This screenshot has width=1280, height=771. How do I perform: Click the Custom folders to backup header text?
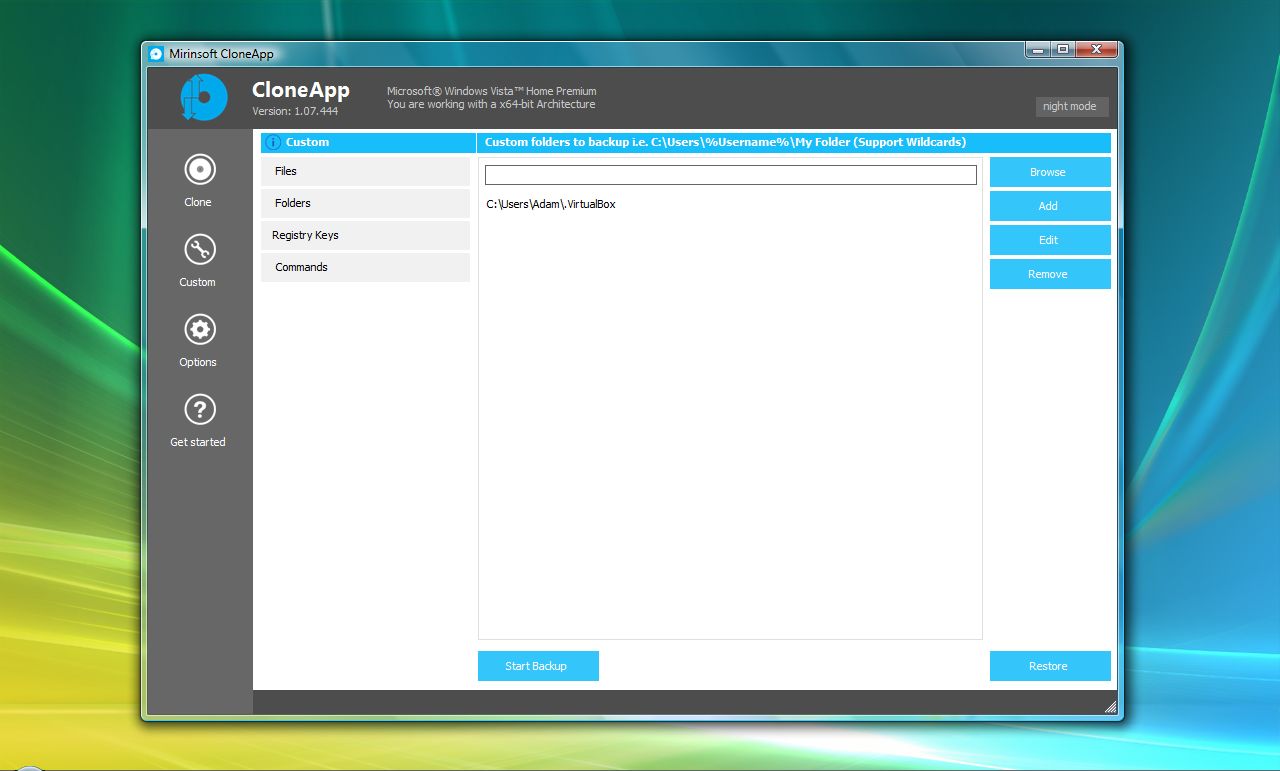click(725, 142)
